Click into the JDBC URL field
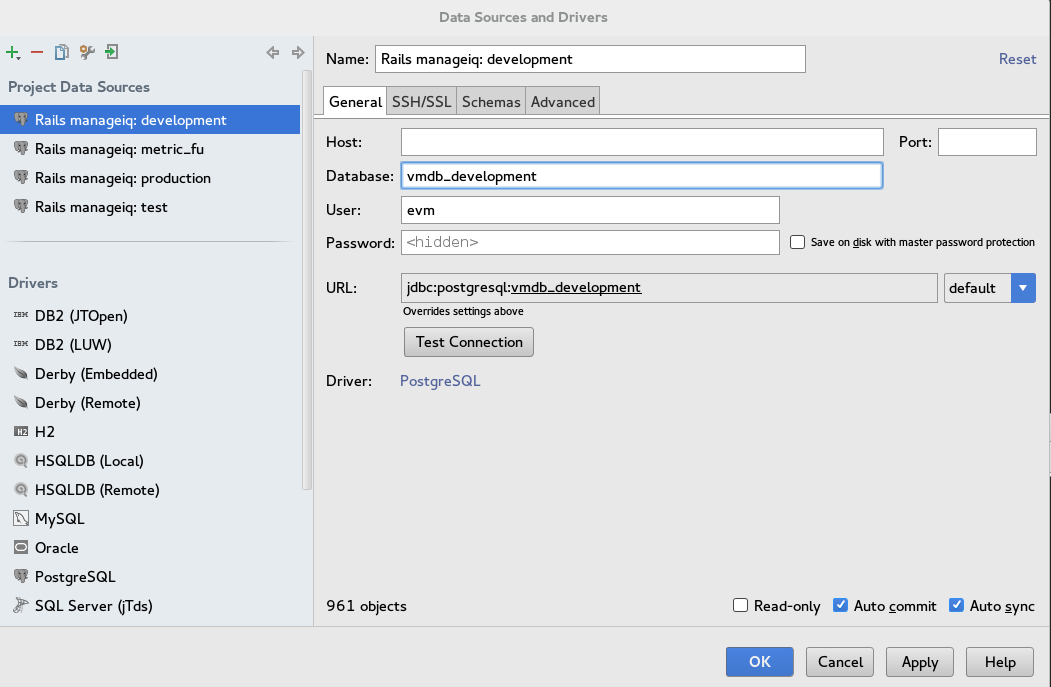1051x687 pixels. click(x=669, y=288)
